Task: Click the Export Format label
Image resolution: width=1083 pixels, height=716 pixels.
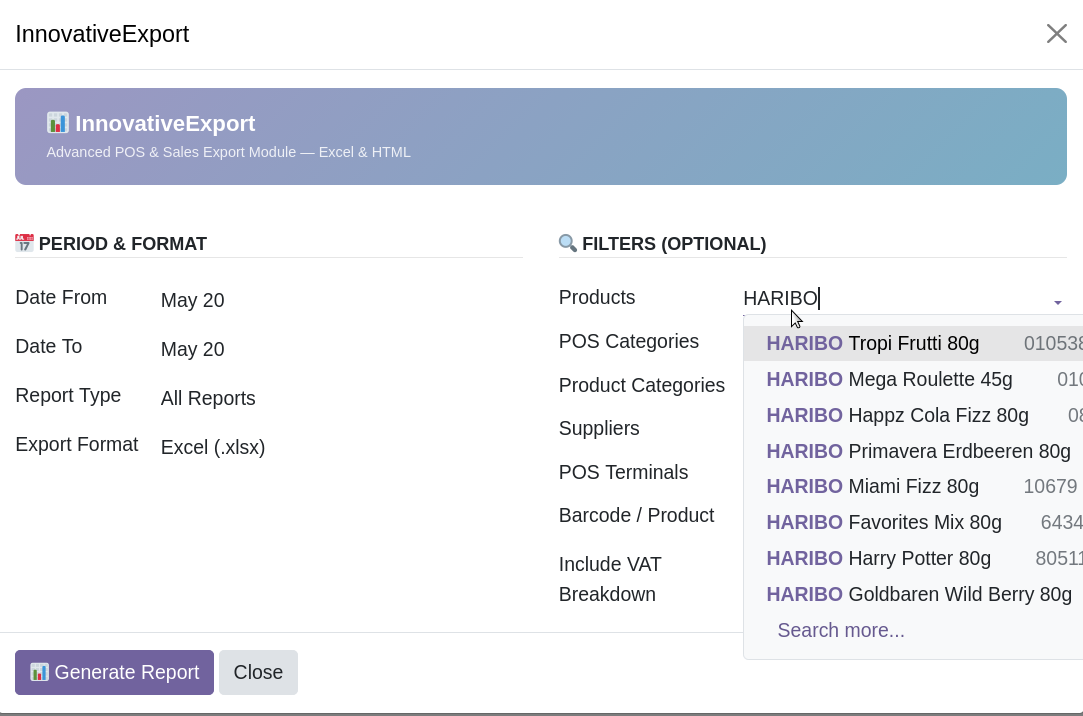Action: 77,444
